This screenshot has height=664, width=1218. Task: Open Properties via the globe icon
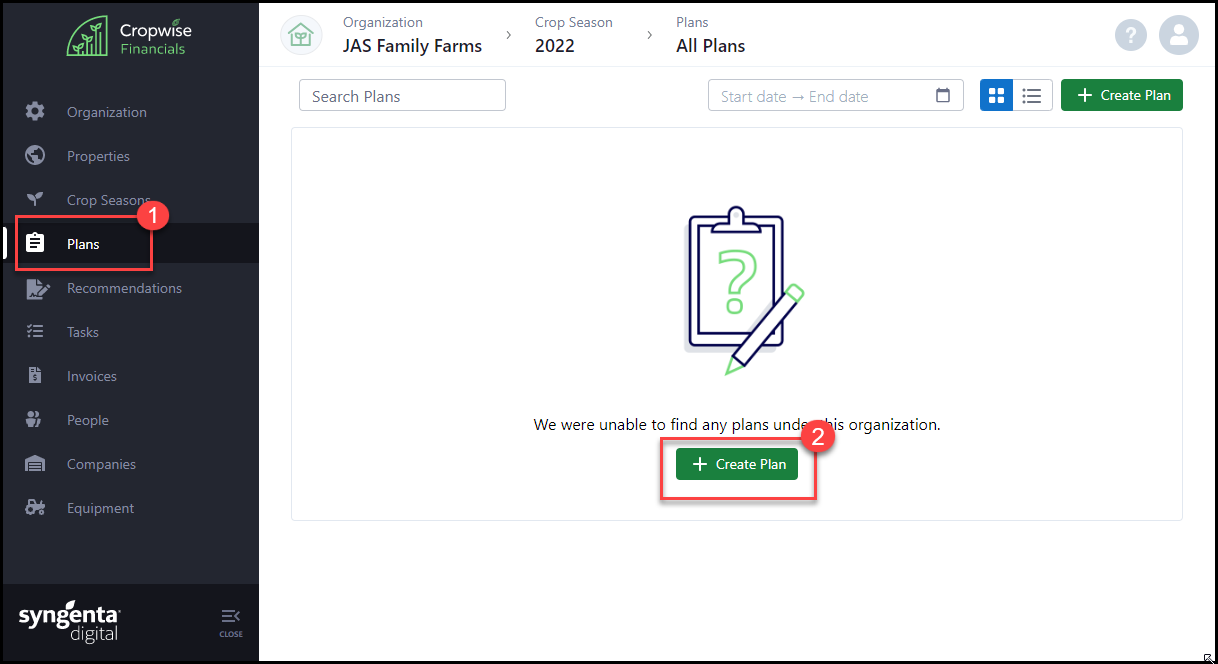(35, 156)
